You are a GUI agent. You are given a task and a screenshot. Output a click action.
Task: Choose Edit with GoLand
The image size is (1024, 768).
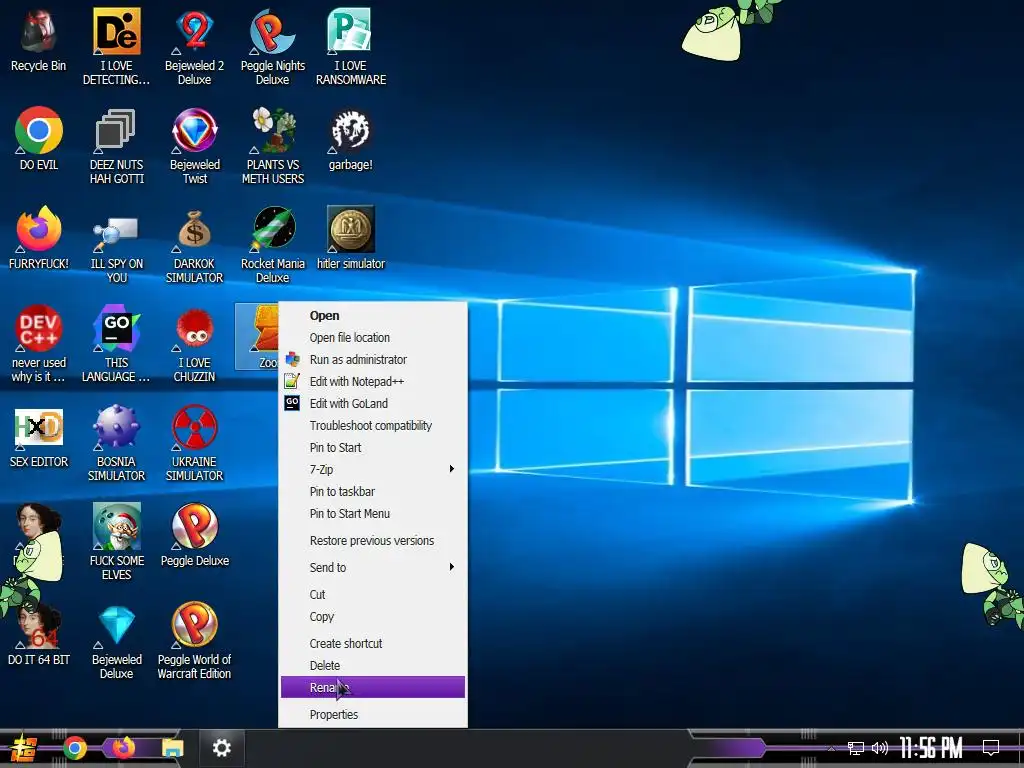pos(373,404)
